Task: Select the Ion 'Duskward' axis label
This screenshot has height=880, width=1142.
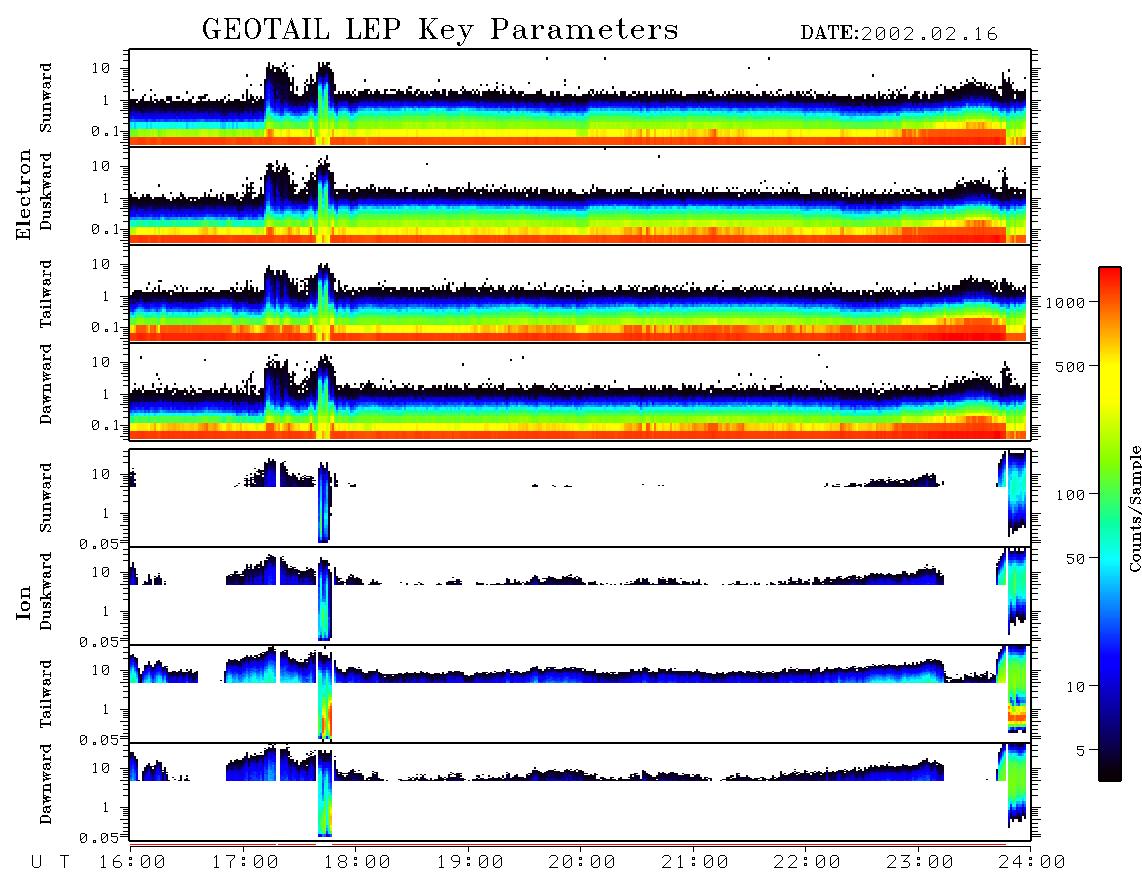Action: point(46,591)
